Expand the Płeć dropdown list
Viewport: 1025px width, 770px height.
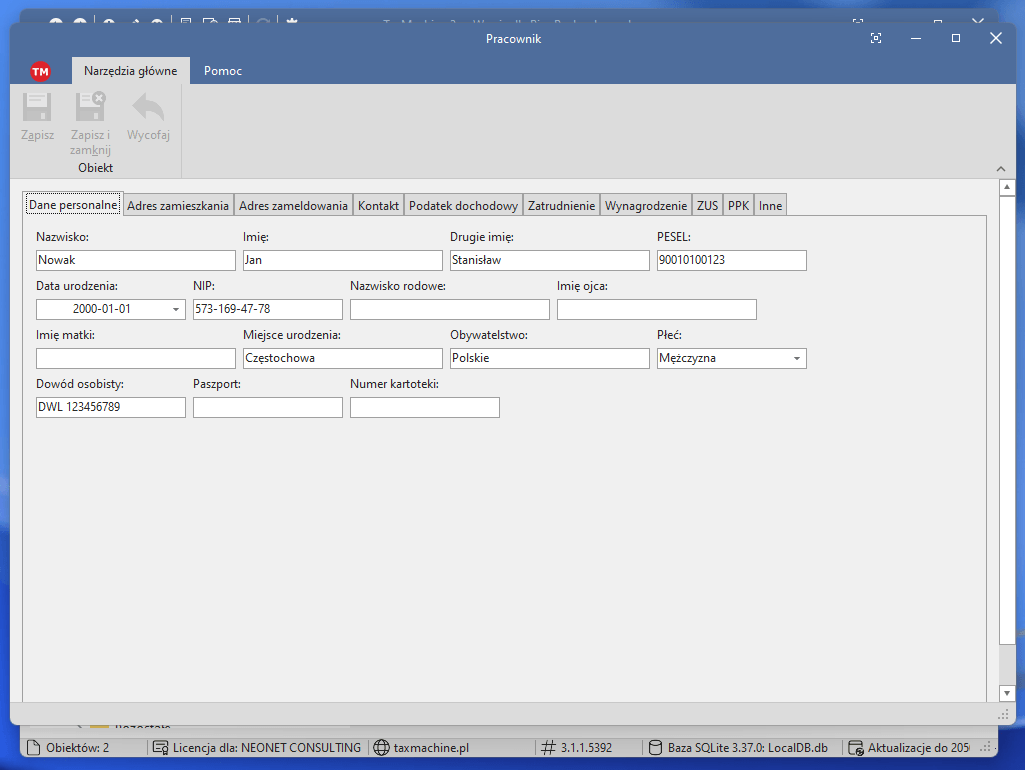tap(797, 359)
